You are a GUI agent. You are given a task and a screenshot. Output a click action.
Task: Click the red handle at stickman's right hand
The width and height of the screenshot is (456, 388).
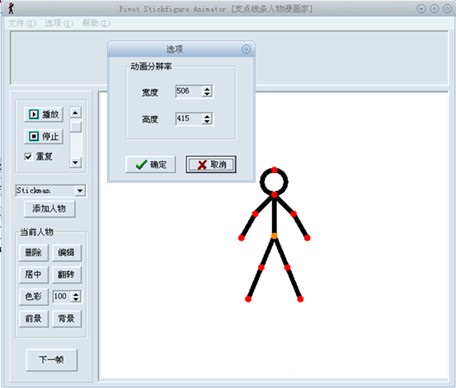307,238
